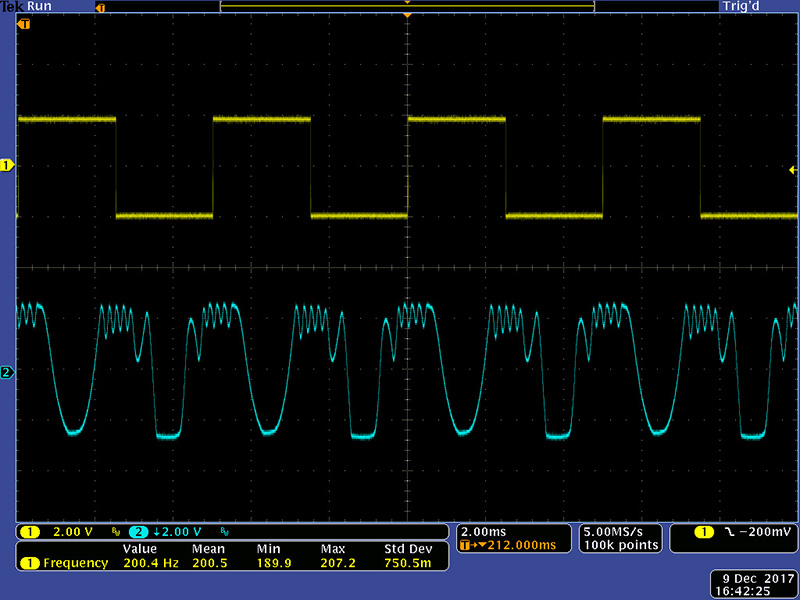Viewport: 800px width, 600px height.
Task: Click the channel 2 badge showing 2.00 V
Action: click(x=139, y=531)
